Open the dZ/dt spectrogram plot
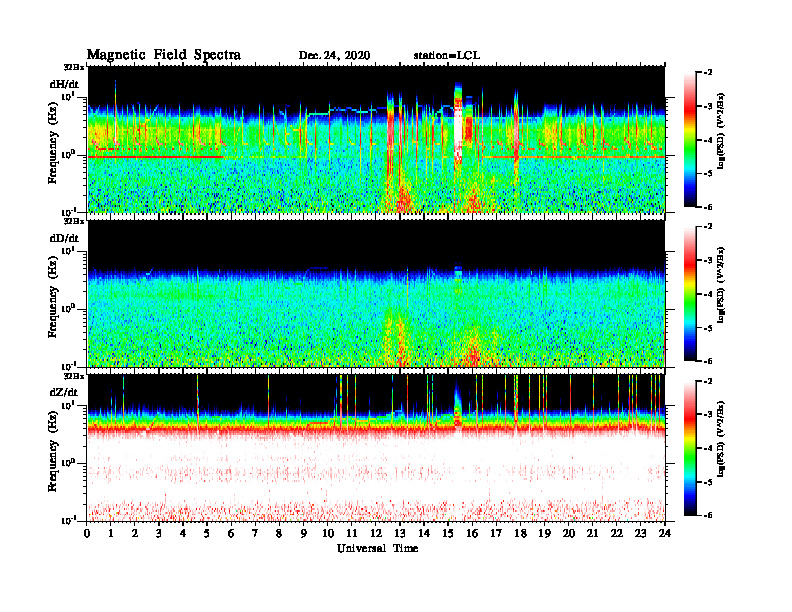This screenshot has width=792, height=612. coord(376,448)
